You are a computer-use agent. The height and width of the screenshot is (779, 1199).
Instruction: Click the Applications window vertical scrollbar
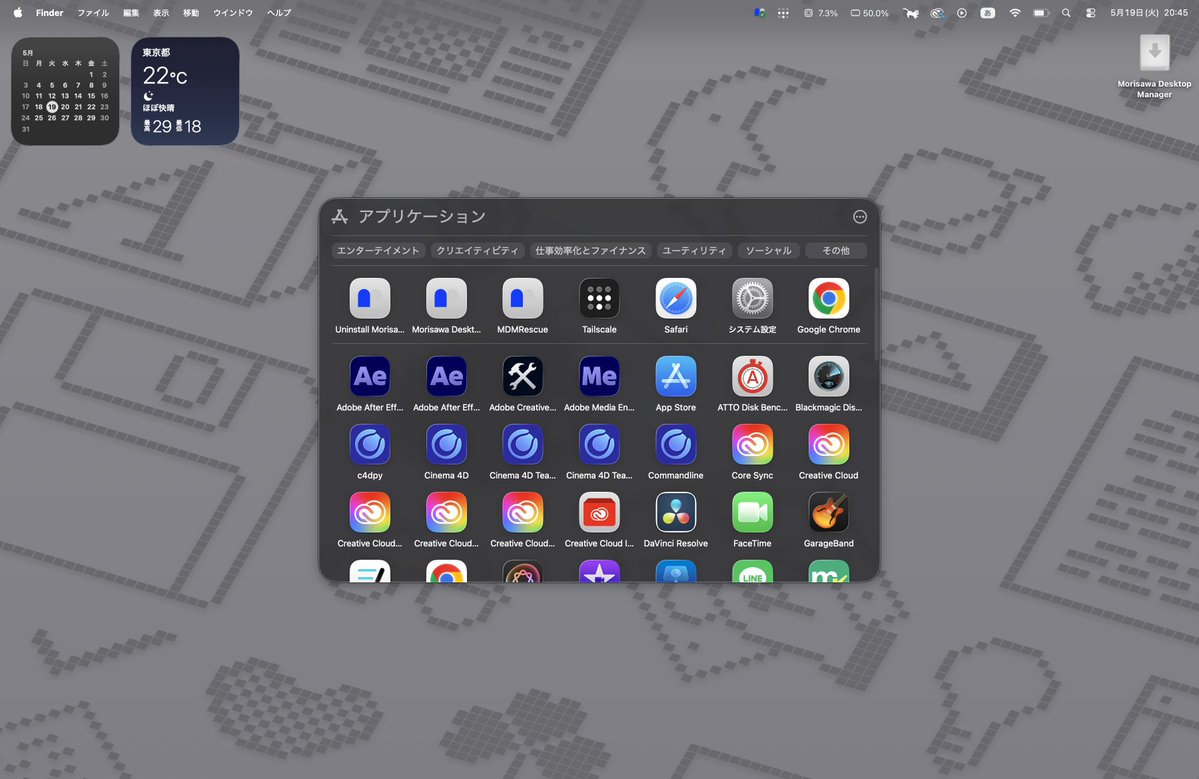[x=875, y=315]
